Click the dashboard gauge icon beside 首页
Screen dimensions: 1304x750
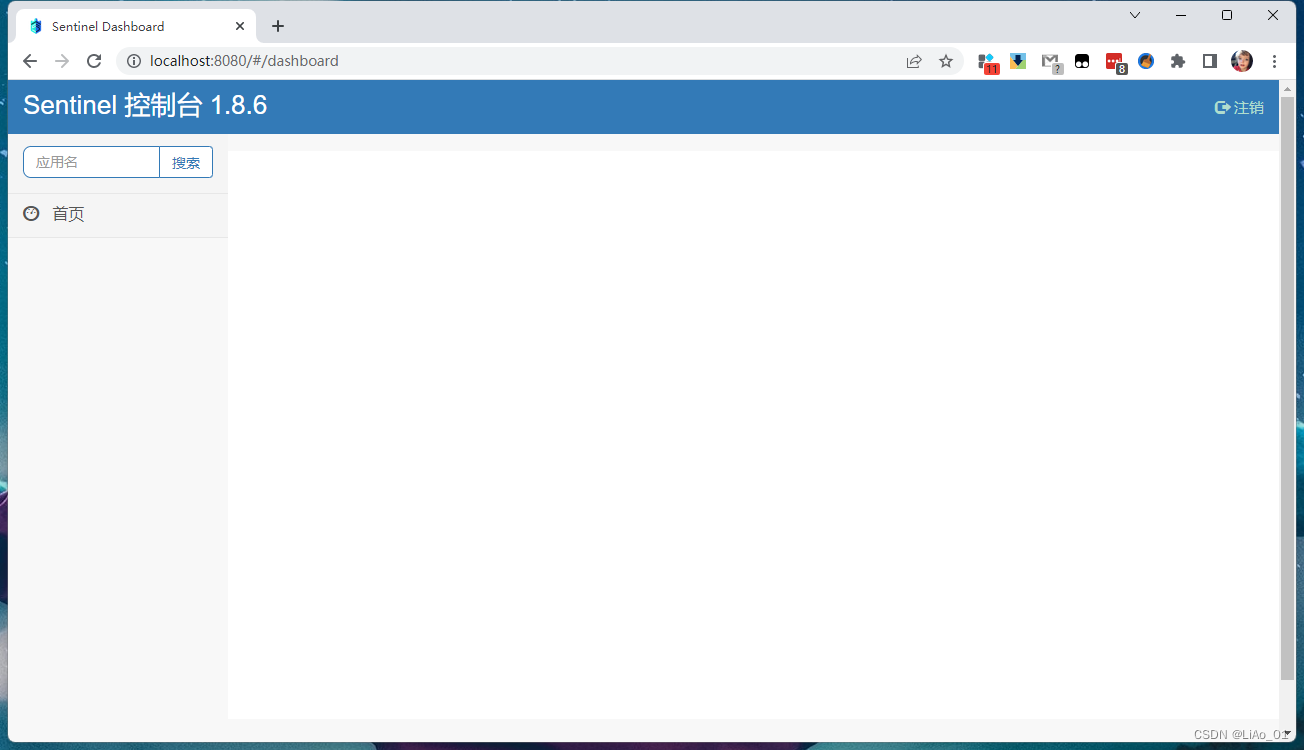tap(31, 213)
